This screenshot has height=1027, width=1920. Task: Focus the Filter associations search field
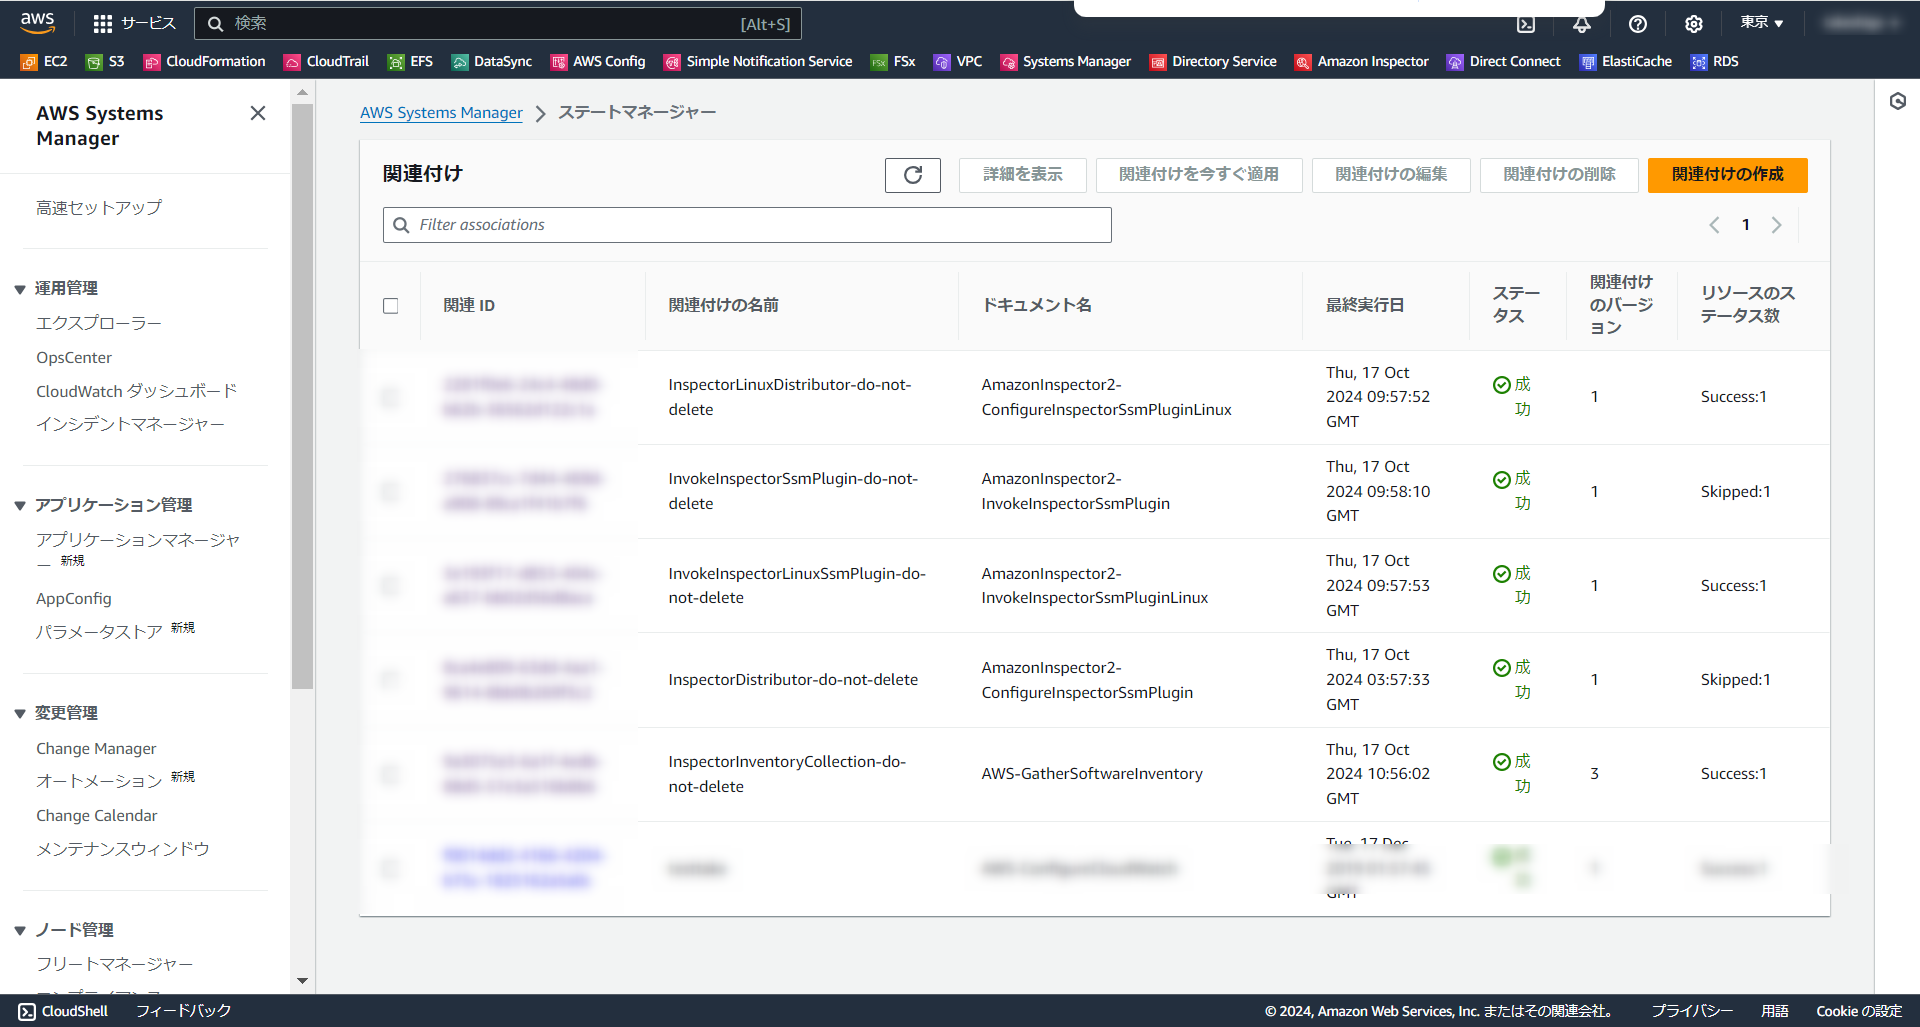[747, 225]
